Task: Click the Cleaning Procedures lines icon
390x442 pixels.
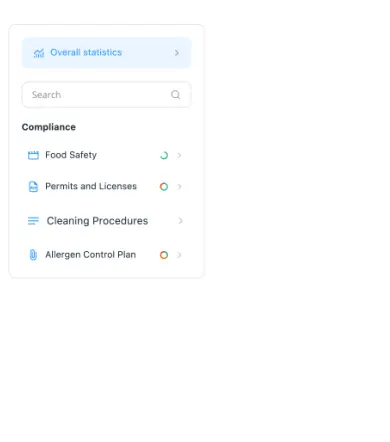Action: point(33,221)
